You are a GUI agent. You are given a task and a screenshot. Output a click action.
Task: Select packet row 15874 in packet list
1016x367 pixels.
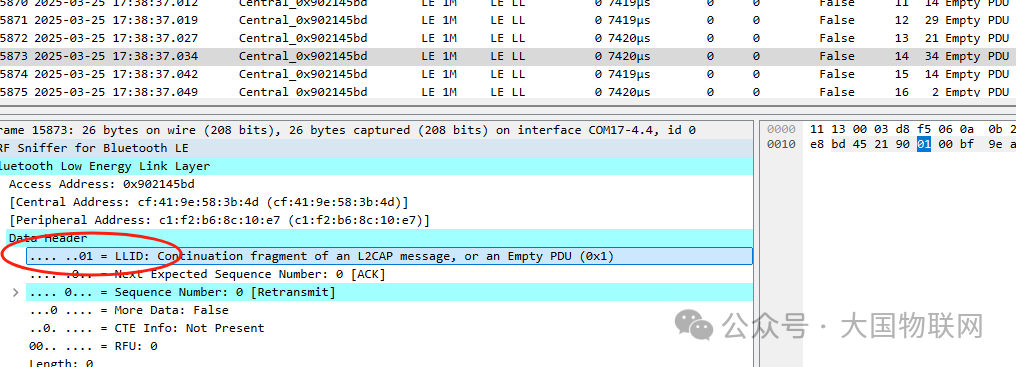(508, 74)
